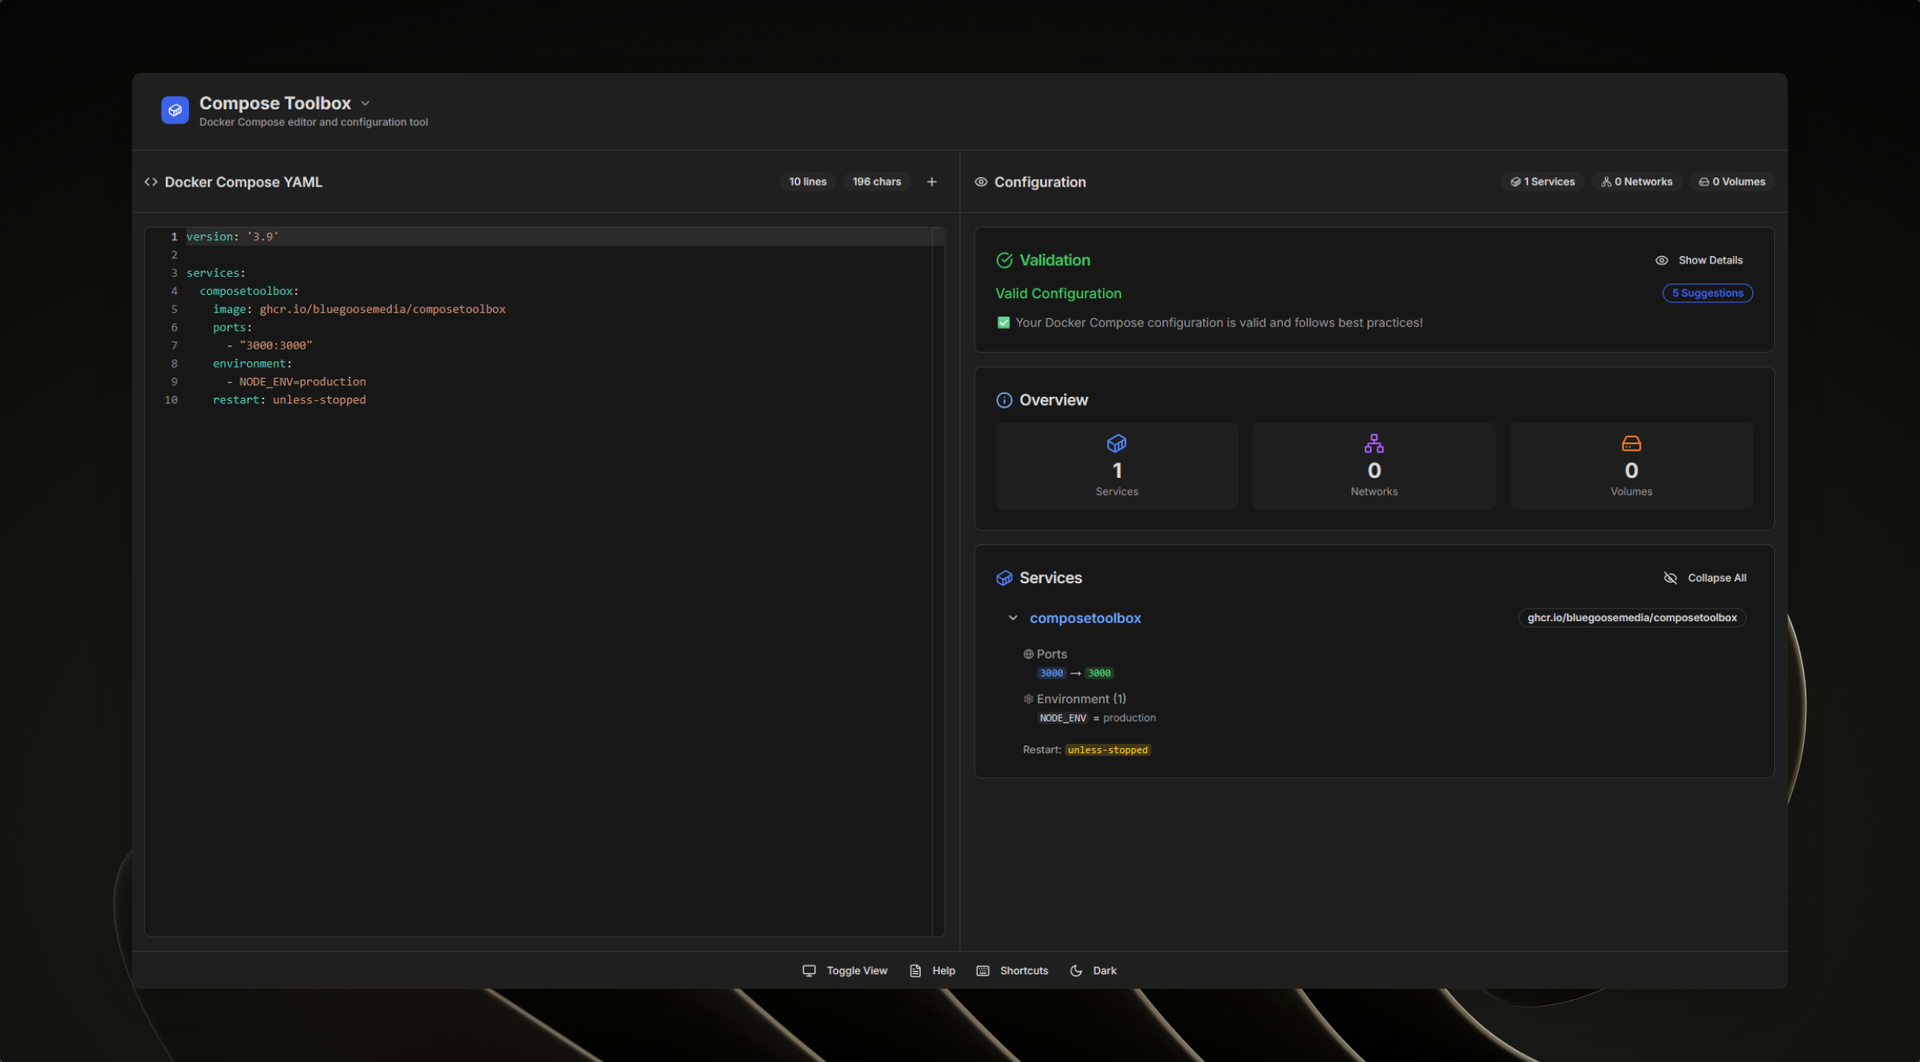This screenshot has height=1062, width=1920.
Task: Click the Services section cube icon
Action: point(1004,578)
